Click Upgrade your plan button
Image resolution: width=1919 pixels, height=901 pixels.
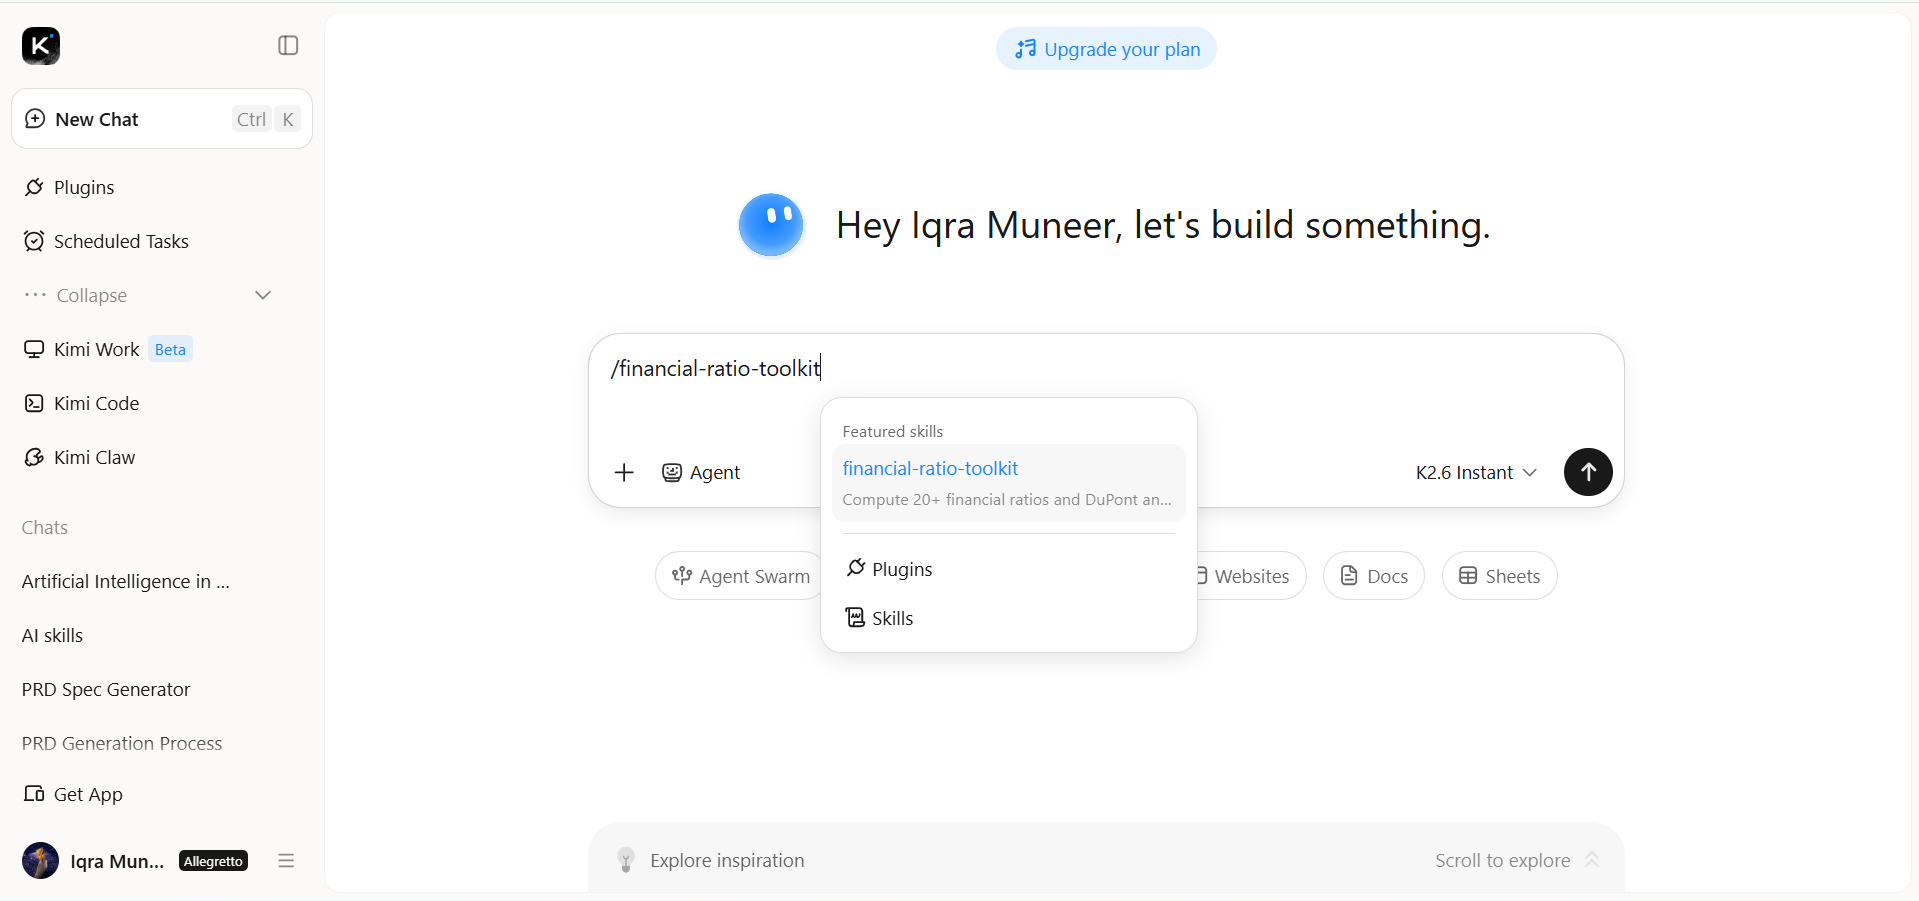pos(1106,49)
